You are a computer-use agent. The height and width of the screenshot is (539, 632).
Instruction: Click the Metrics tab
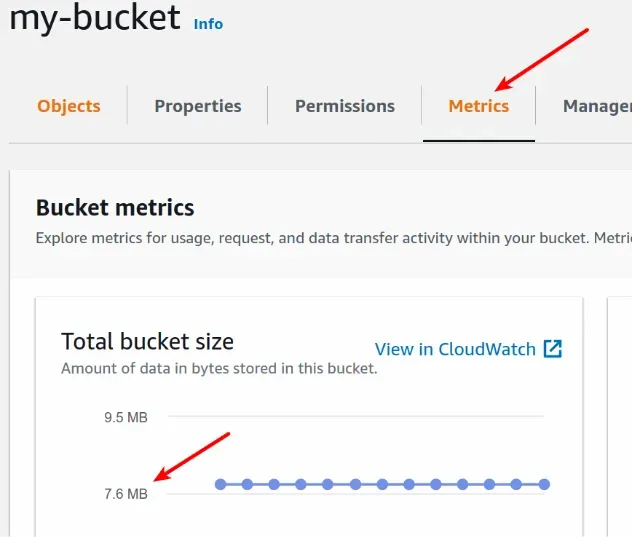tap(479, 106)
